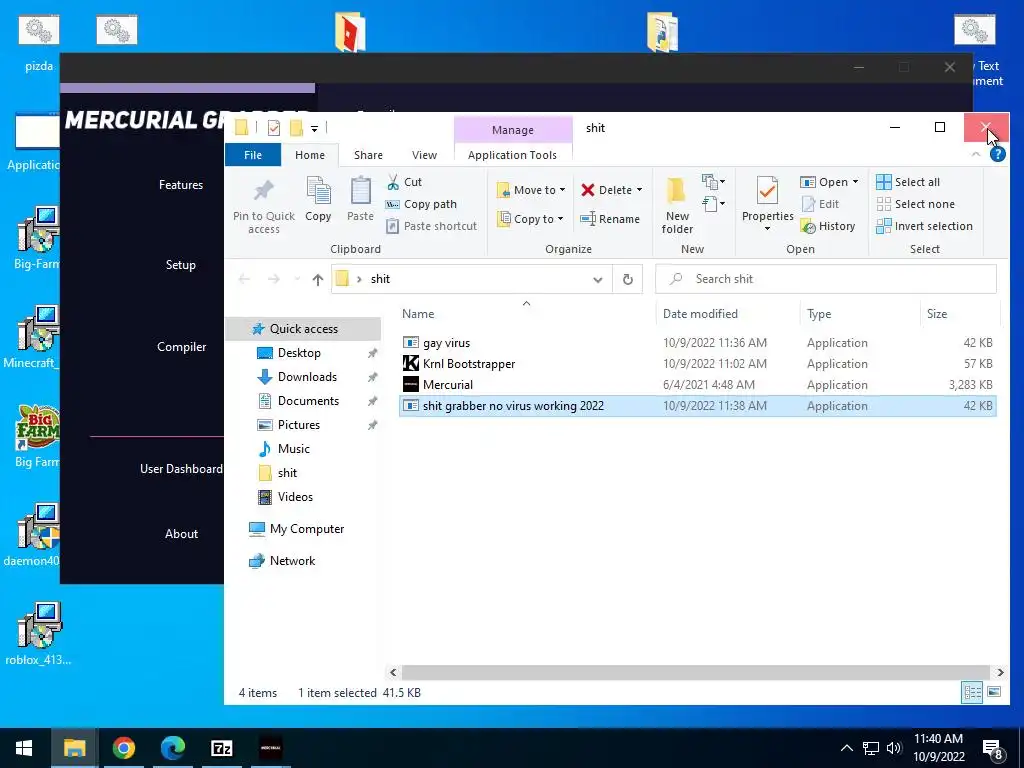The image size is (1024, 768).
Task: Click Invert selection
Action: (925, 226)
